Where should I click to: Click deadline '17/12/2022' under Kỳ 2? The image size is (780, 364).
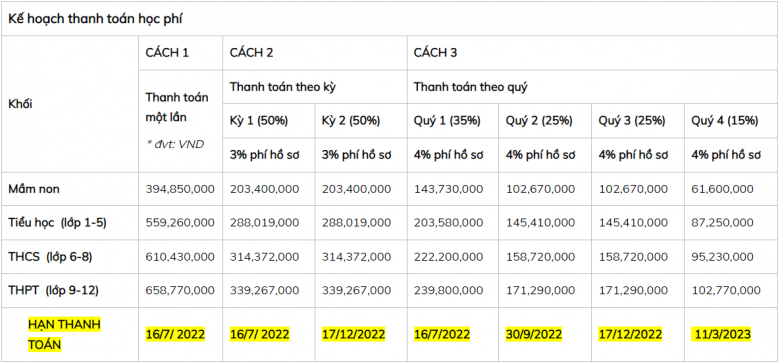click(x=354, y=334)
